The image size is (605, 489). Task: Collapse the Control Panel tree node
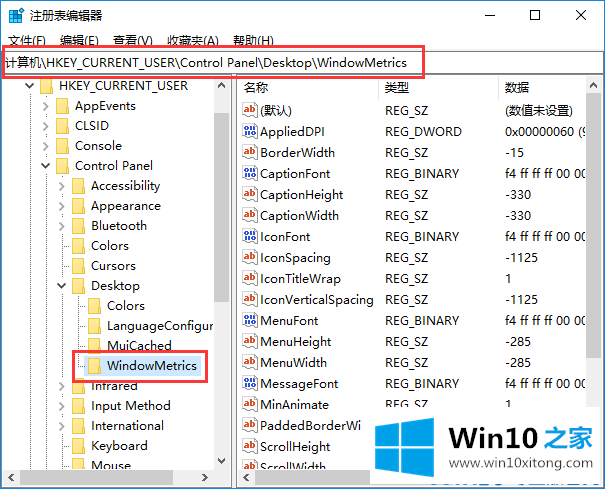coord(46,166)
